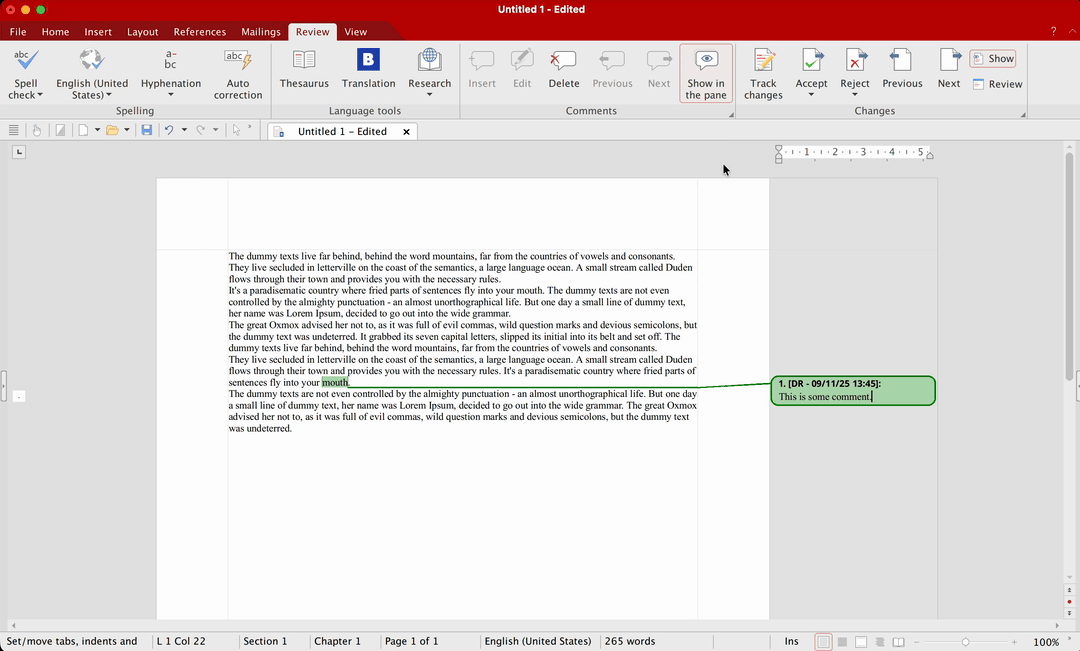Switch to the References ribbon tab
The width and height of the screenshot is (1080, 651).
coord(200,32)
